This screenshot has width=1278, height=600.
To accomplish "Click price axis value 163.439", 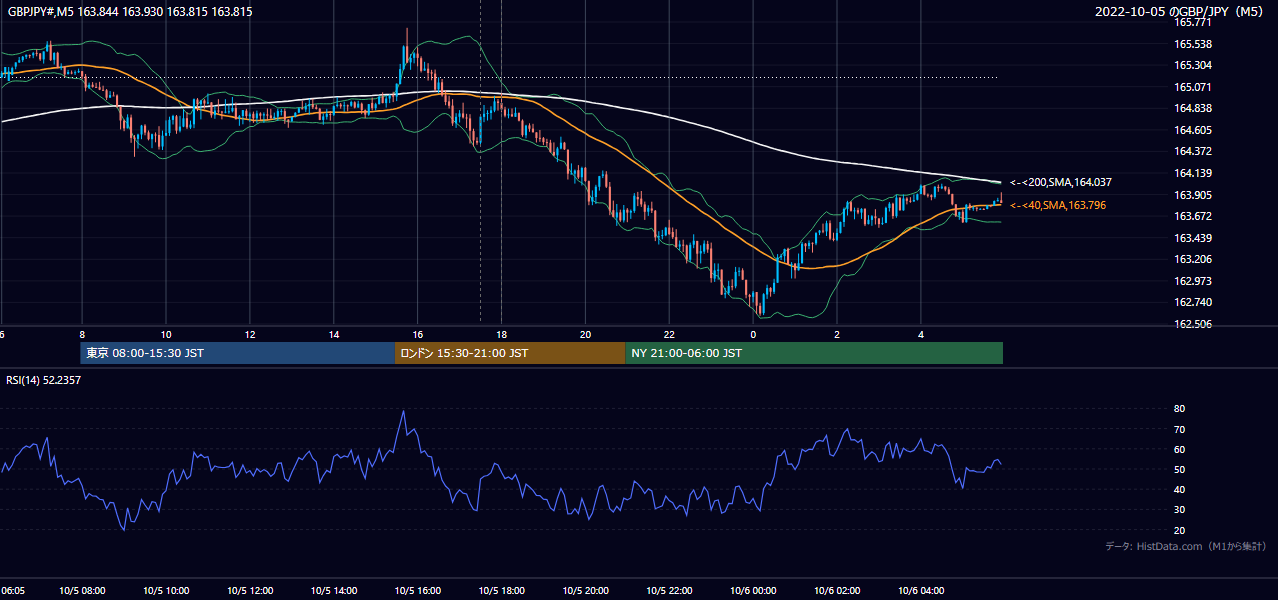I will click(x=1192, y=239).
